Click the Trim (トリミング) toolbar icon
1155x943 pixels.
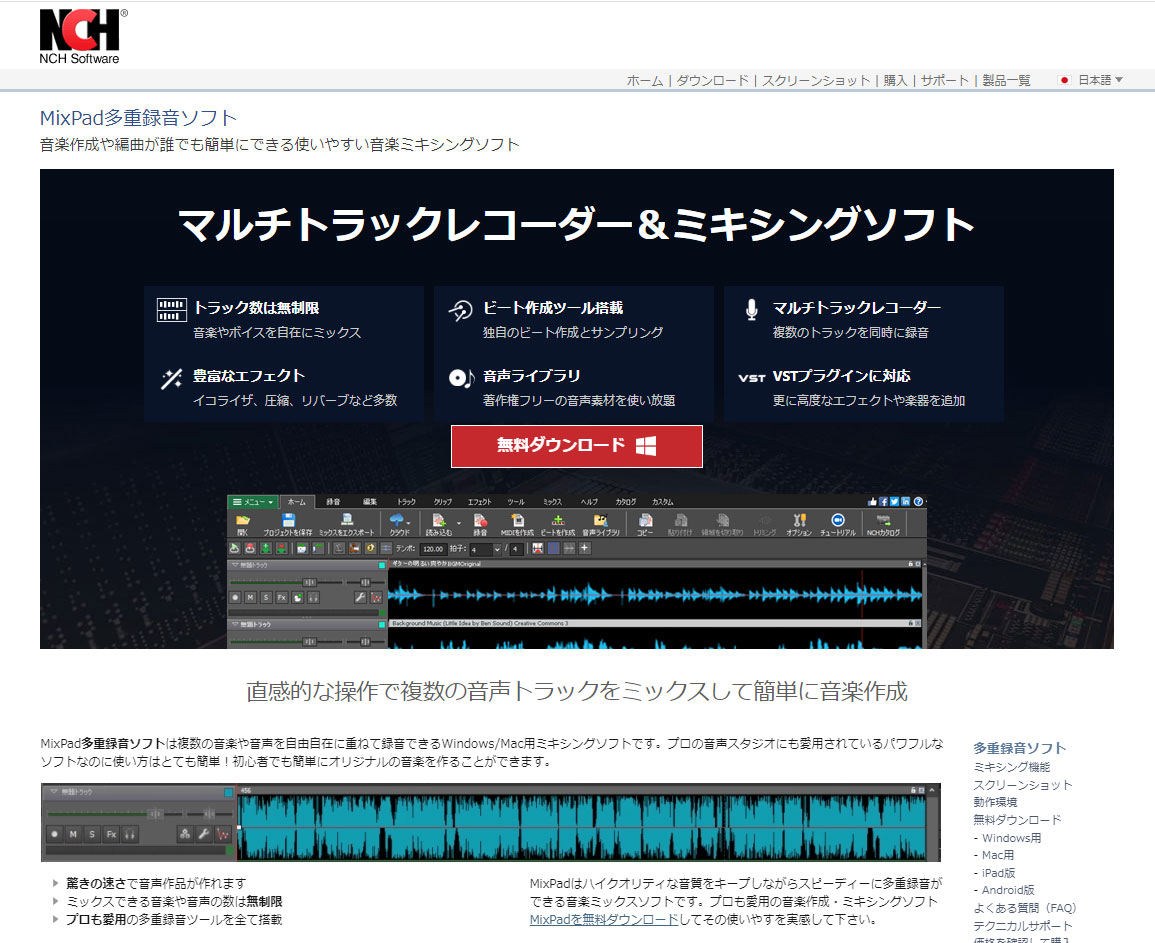[765, 520]
